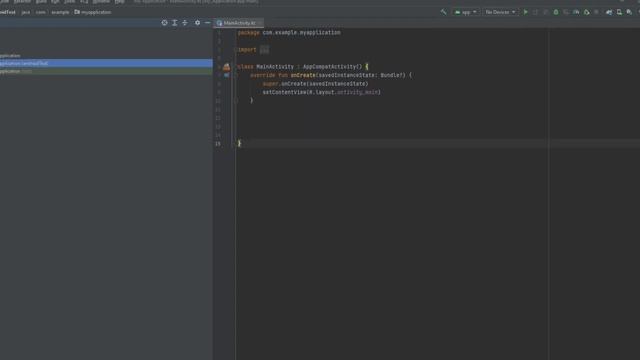Viewport: 640px width, 360px height.
Task: Start debugging with the green bug icon
Action: coord(556,12)
